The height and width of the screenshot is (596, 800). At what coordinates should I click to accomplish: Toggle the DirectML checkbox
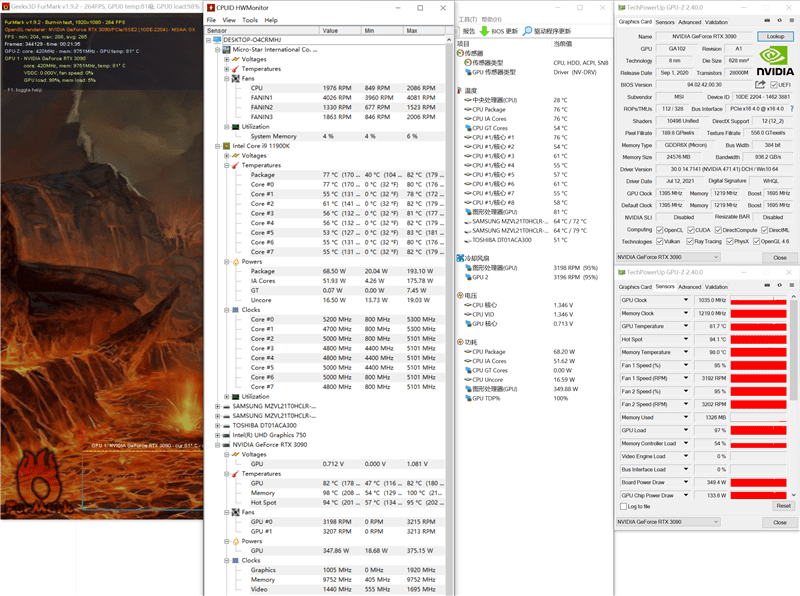765,230
